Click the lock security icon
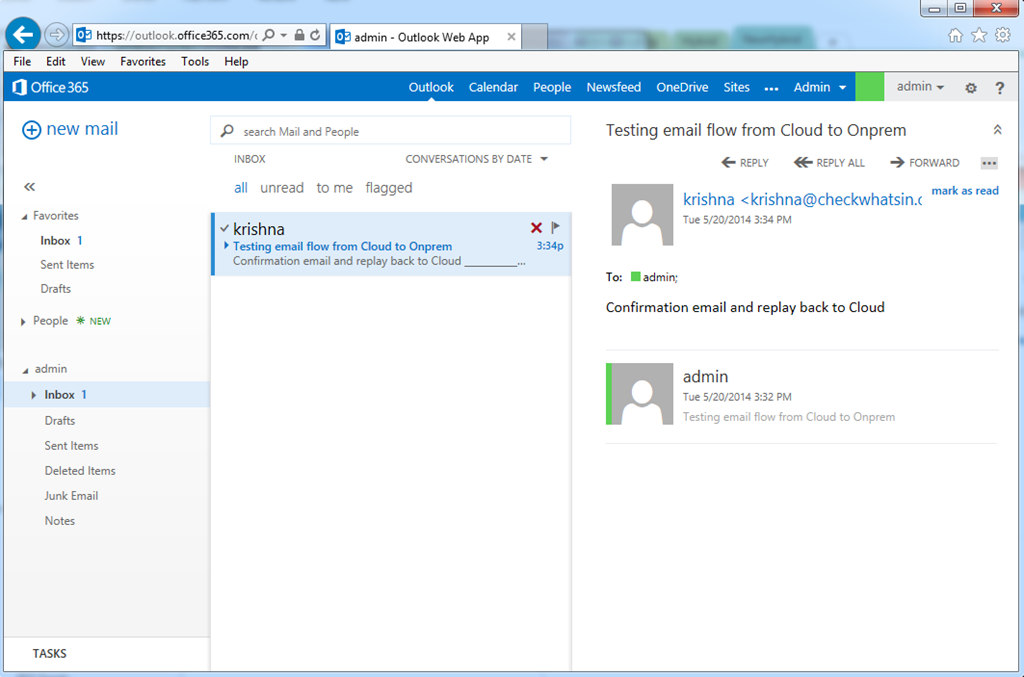 pyautogui.click(x=299, y=35)
